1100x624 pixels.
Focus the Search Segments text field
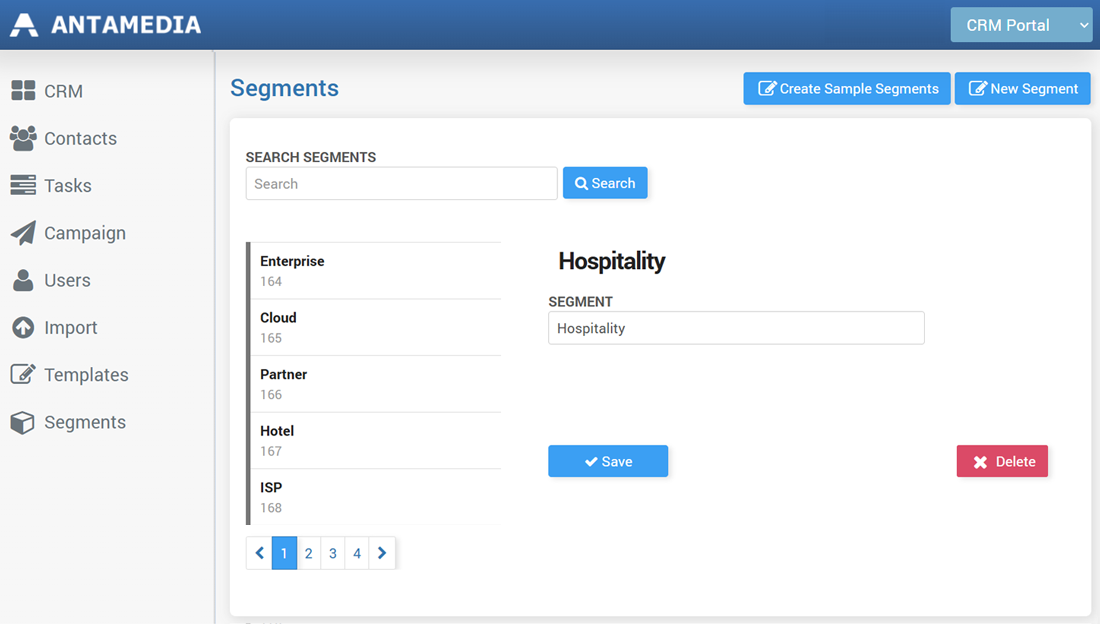click(x=401, y=184)
